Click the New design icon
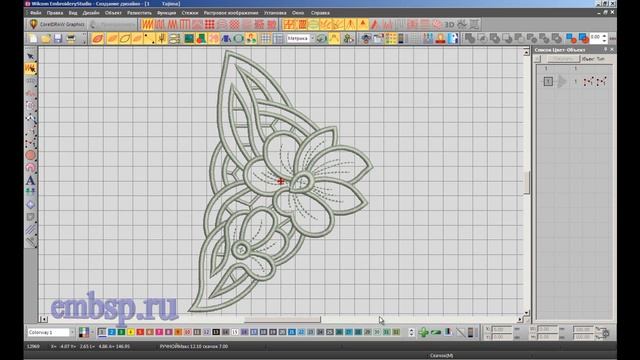The width and height of the screenshot is (640, 360). [33, 39]
